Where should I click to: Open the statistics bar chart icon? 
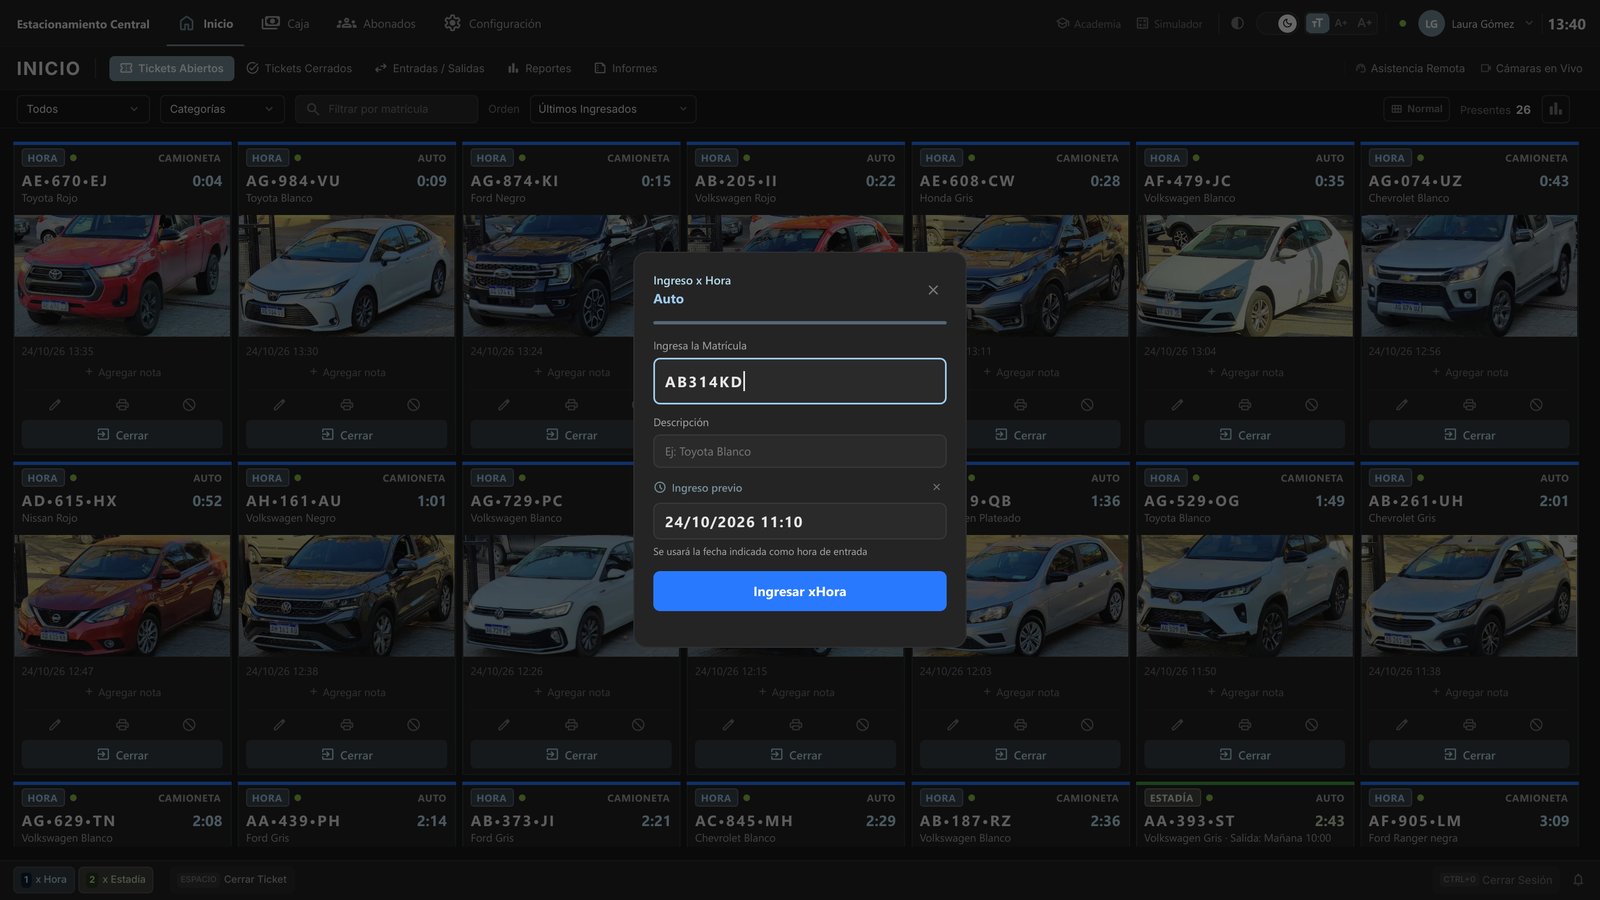pos(1555,109)
